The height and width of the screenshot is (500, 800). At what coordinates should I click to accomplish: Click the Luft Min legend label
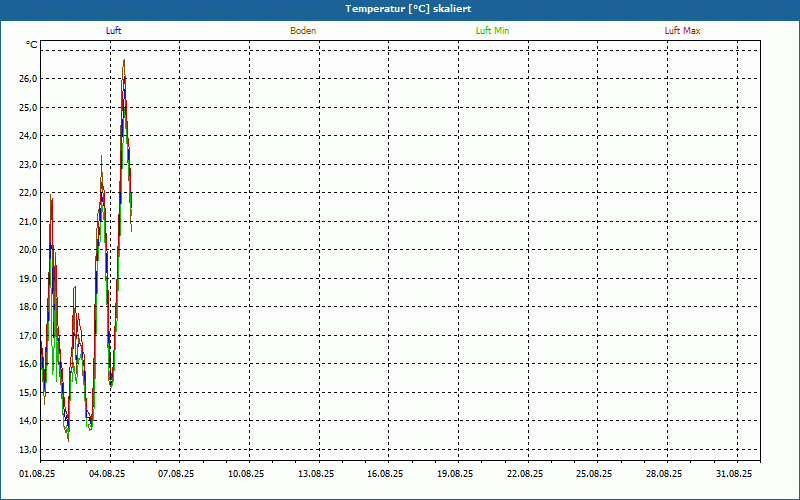click(492, 31)
